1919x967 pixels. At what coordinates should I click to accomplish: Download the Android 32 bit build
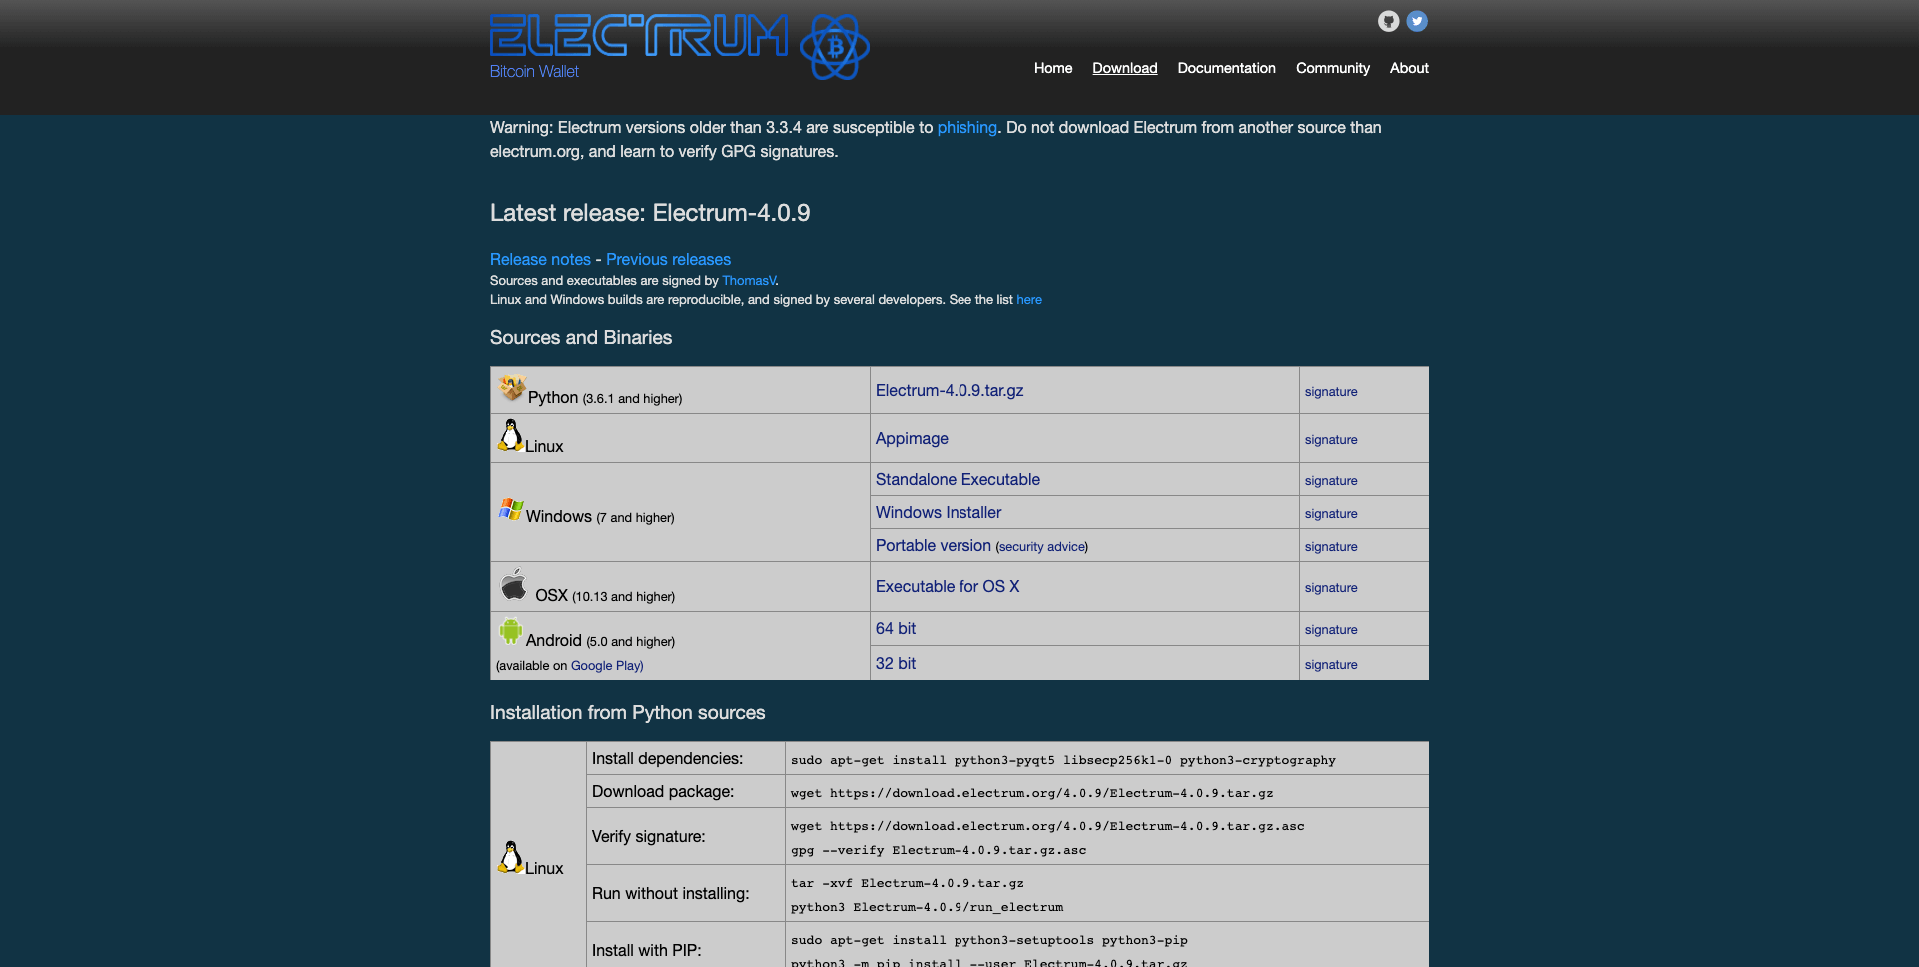coord(896,664)
